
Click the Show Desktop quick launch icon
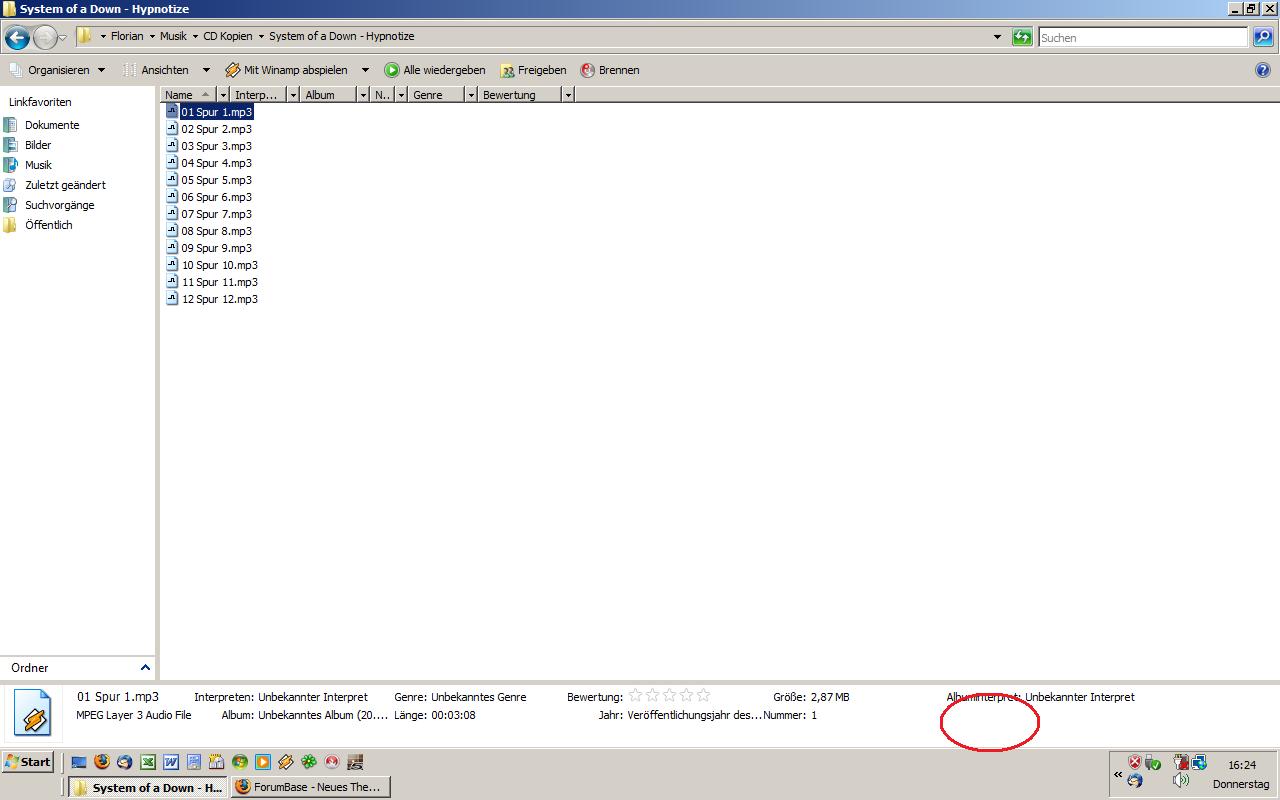79,762
